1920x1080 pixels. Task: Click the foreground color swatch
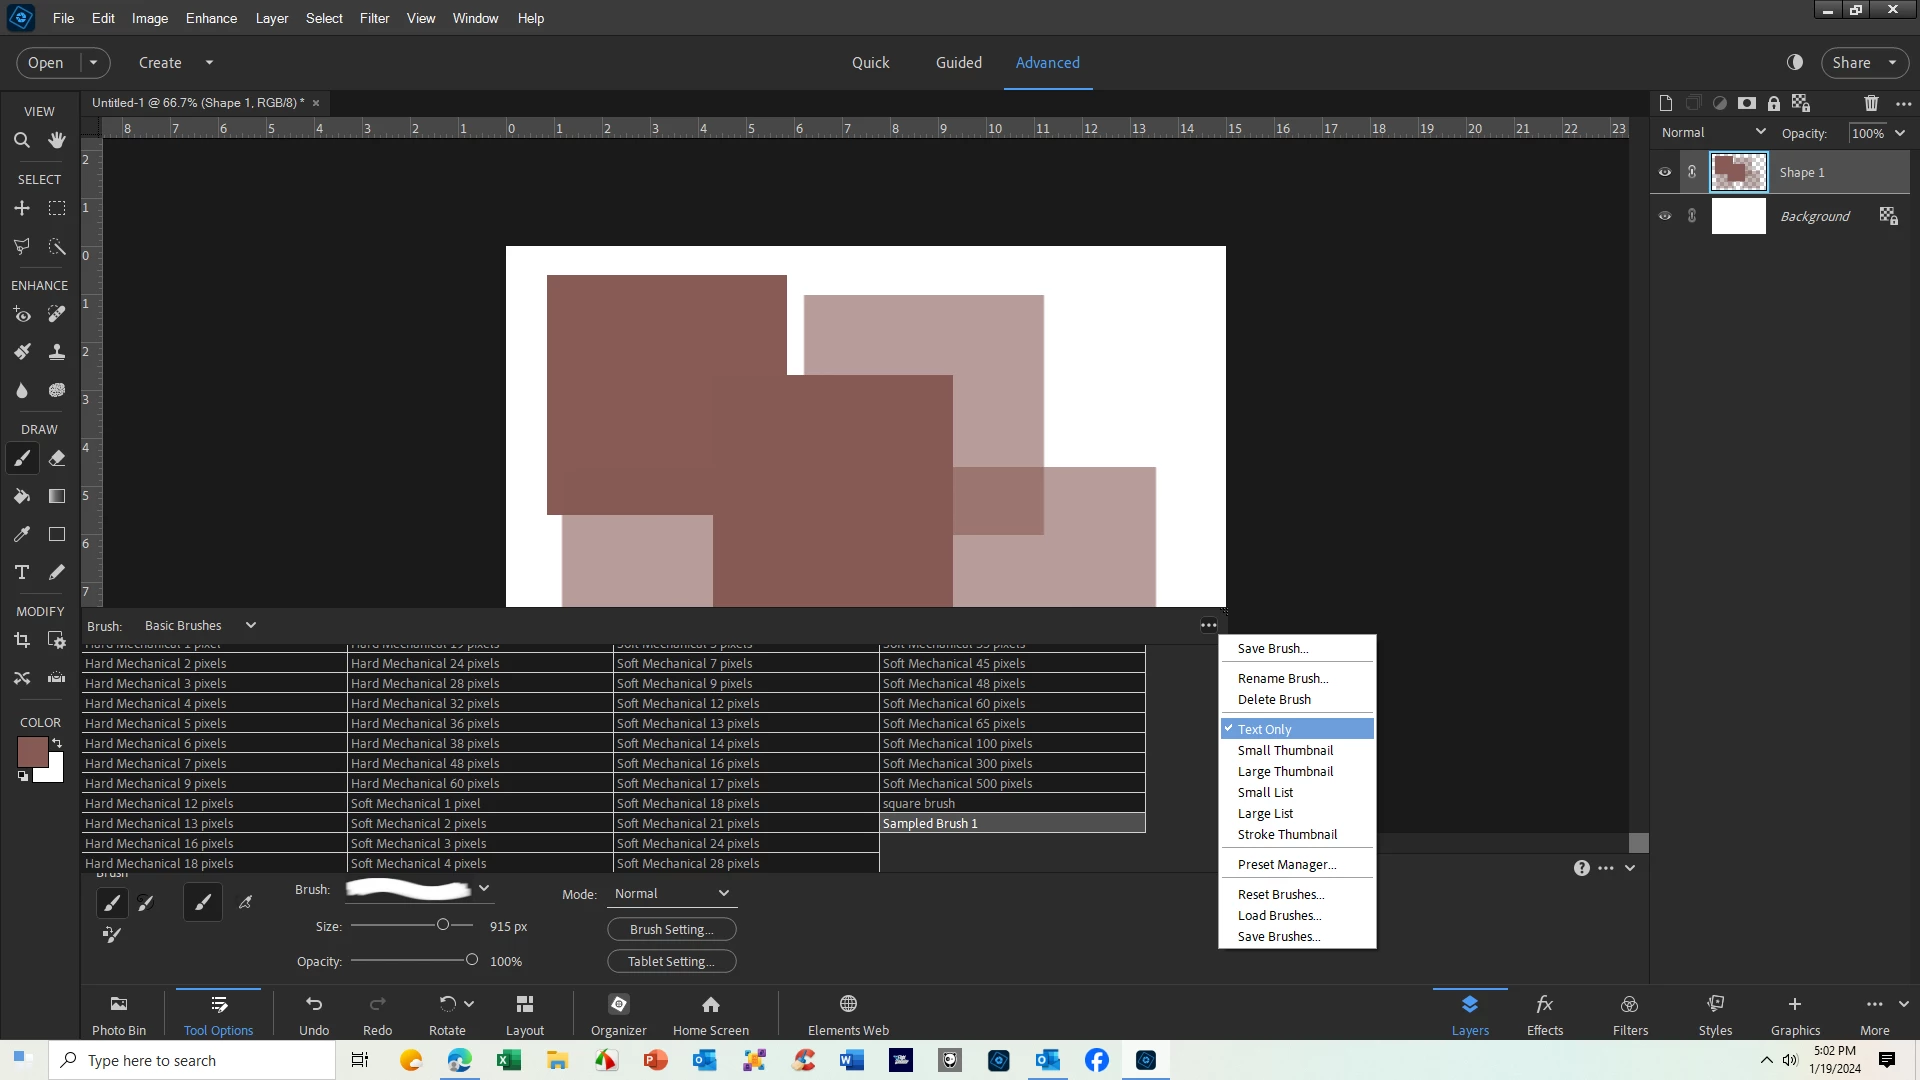31,751
